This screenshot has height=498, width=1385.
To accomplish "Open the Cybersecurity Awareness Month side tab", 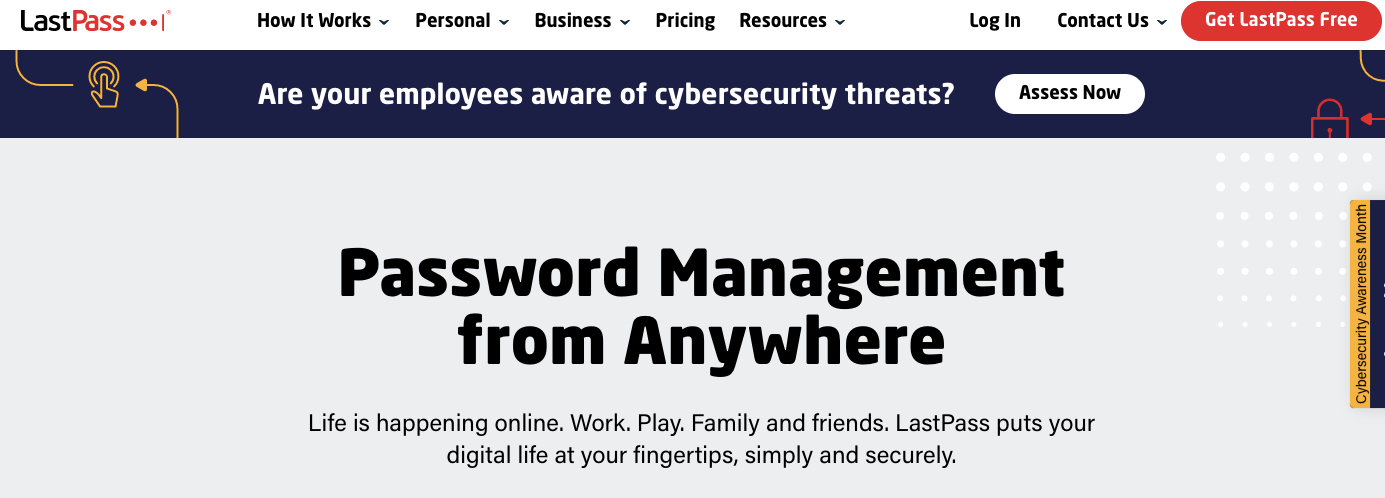I will (1361, 304).
